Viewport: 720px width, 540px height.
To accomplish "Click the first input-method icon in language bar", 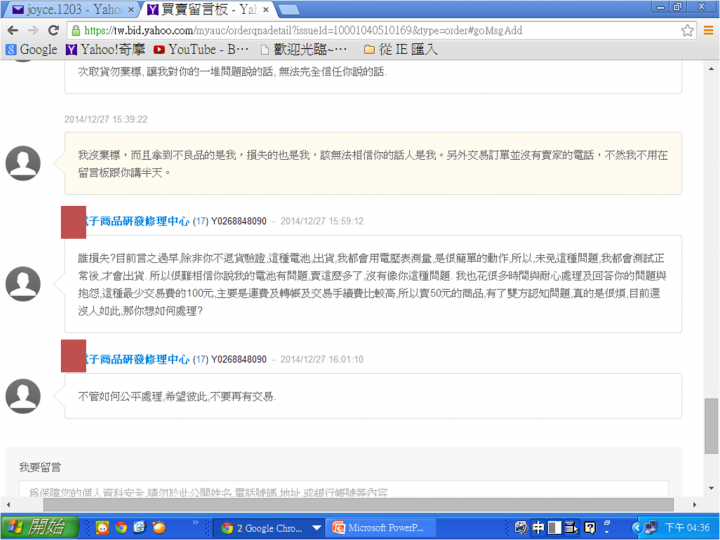I will click(x=521, y=528).
